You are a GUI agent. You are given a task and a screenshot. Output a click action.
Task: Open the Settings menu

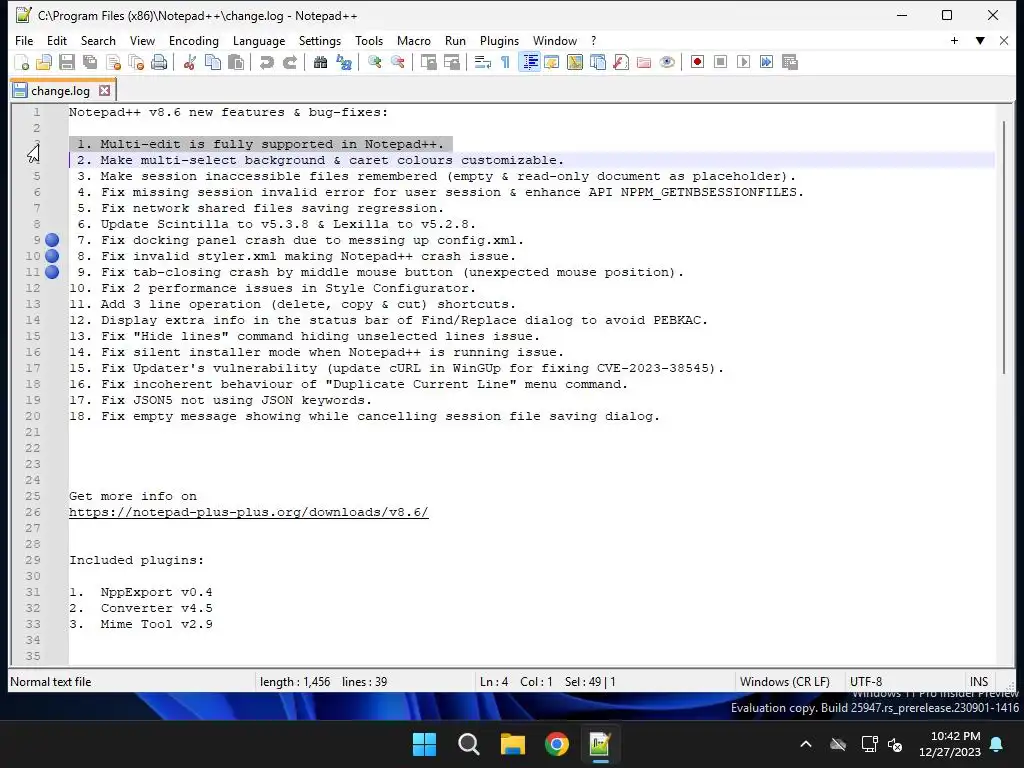click(320, 40)
